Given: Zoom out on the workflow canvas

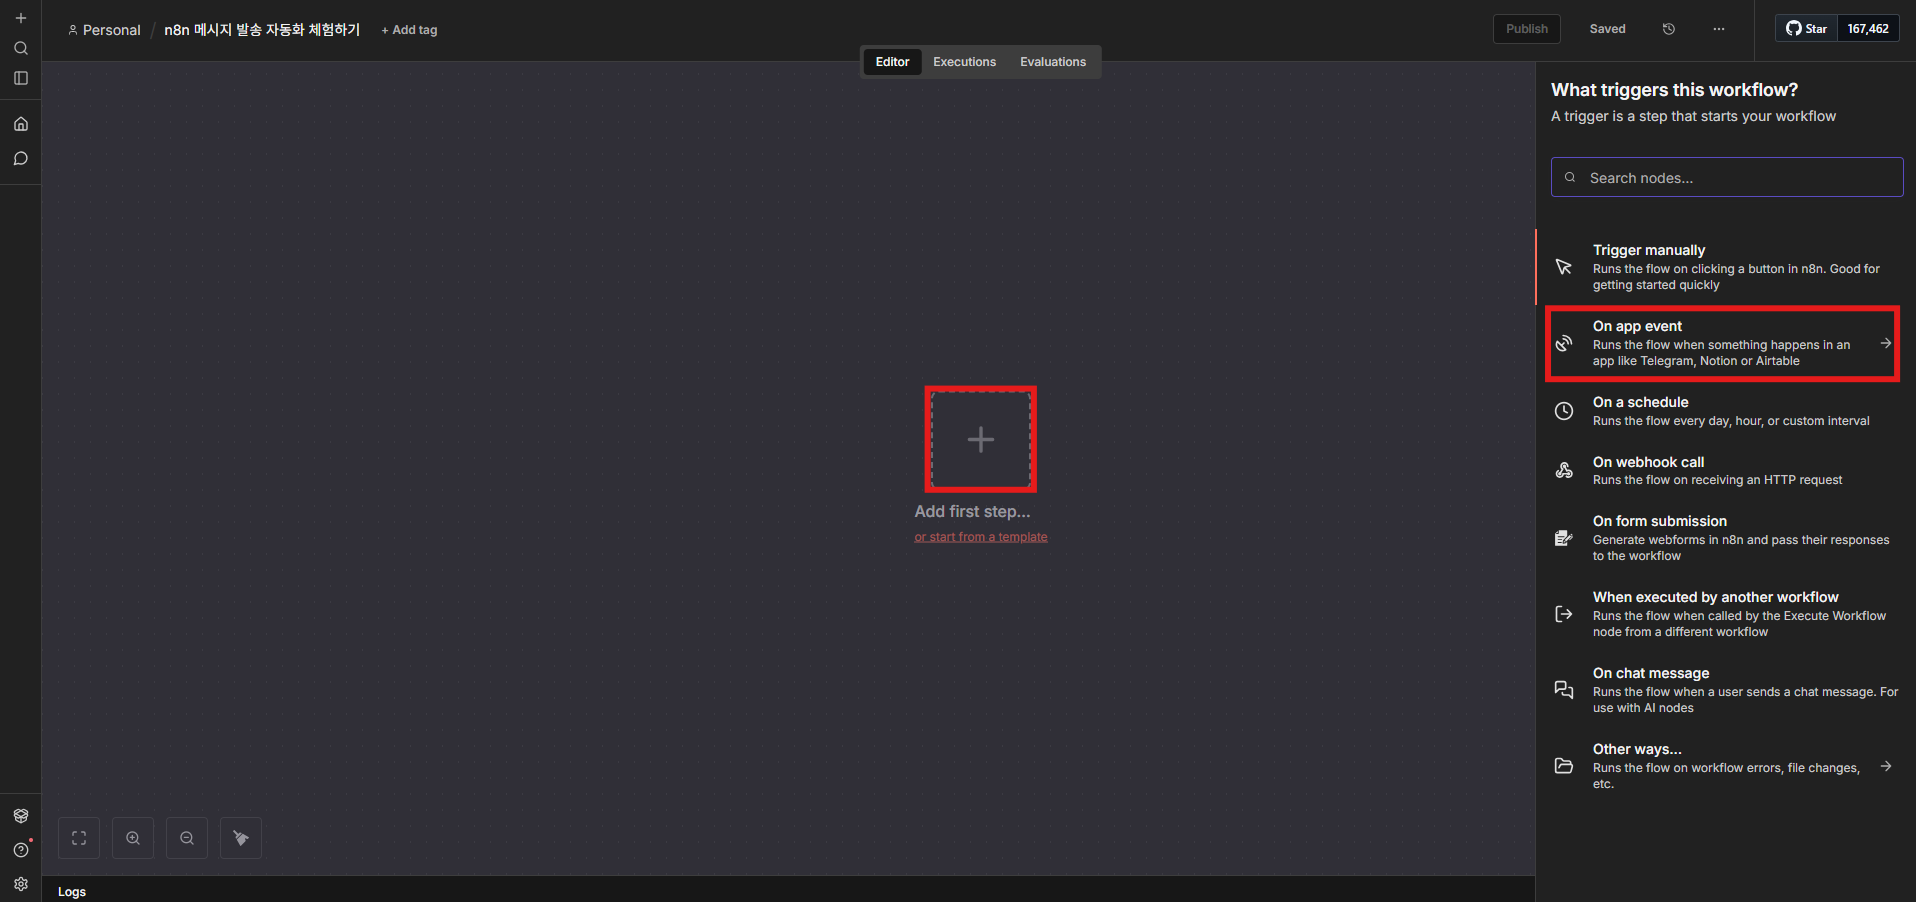Looking at the screenshot, I should (187, 838).
